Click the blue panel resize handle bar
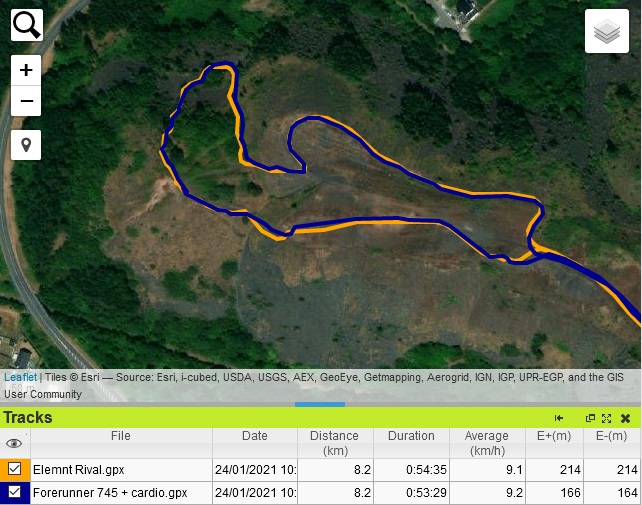642x505 pixels. point(320,404)
